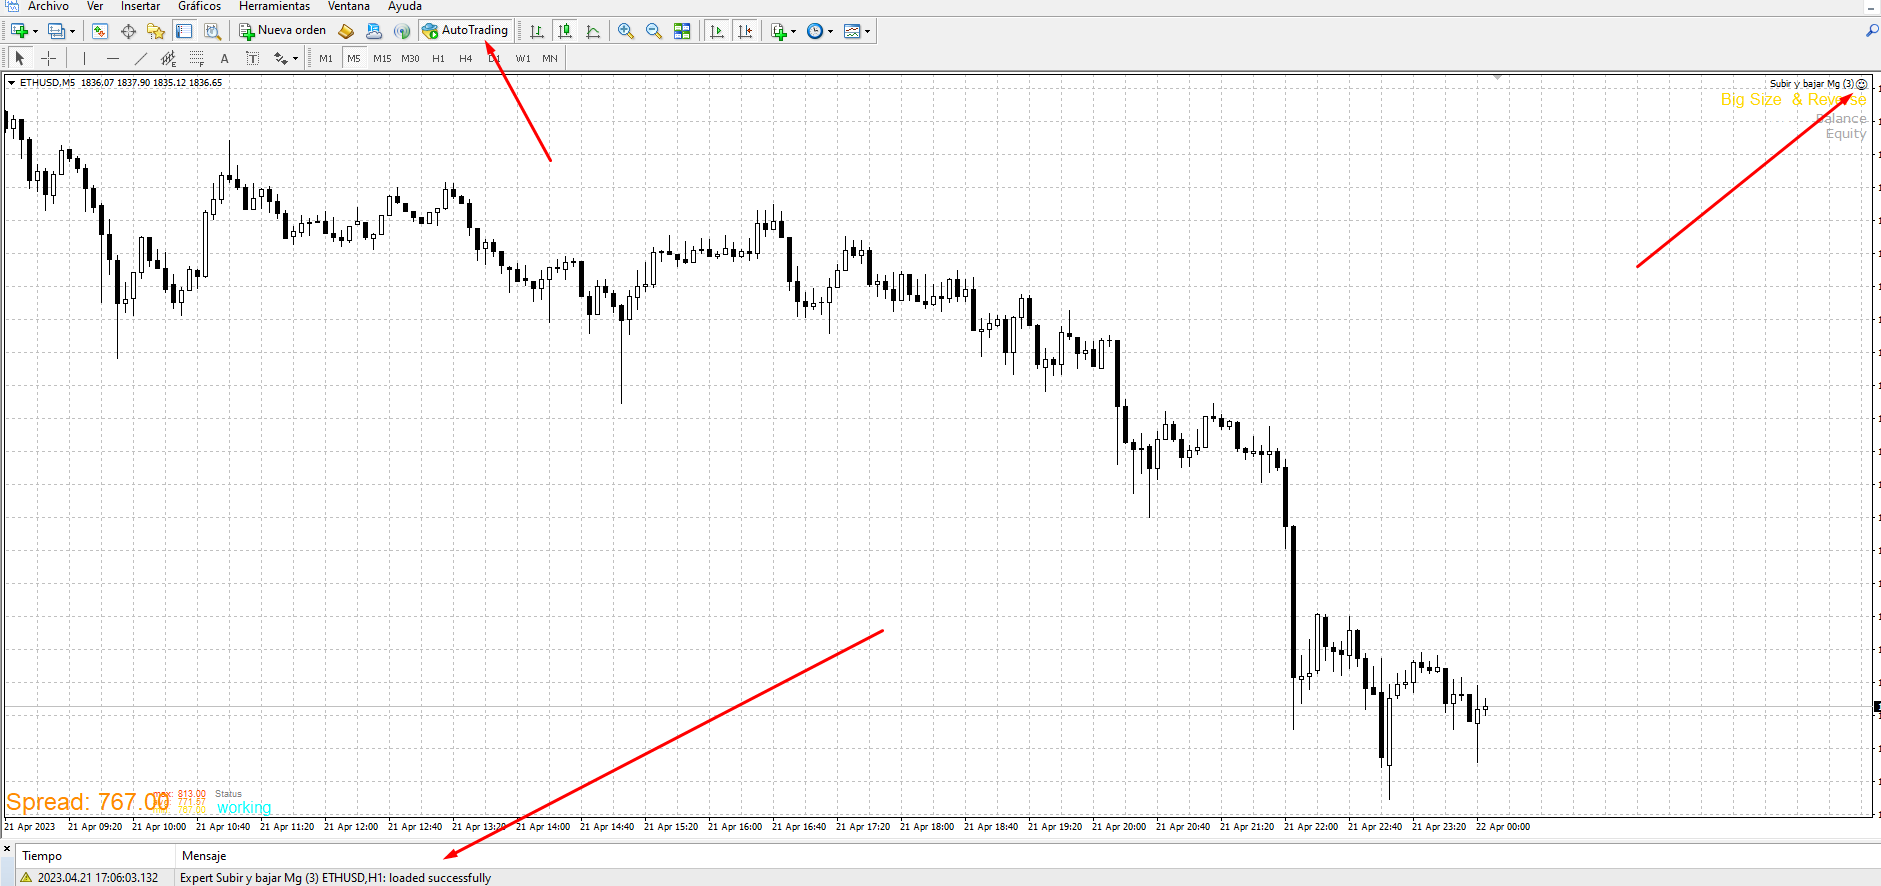Screen dimensions: 1881x886
Task: Switch to candlestick chart mode
Action: (565, 31)
